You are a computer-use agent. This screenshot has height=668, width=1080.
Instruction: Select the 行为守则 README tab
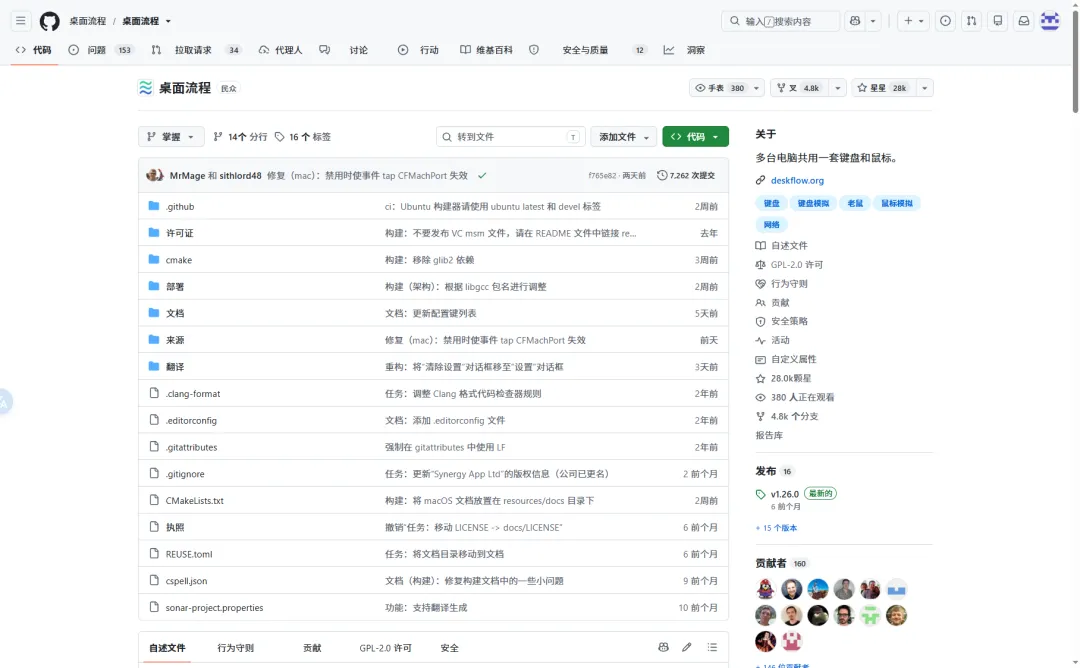(236, 648)
